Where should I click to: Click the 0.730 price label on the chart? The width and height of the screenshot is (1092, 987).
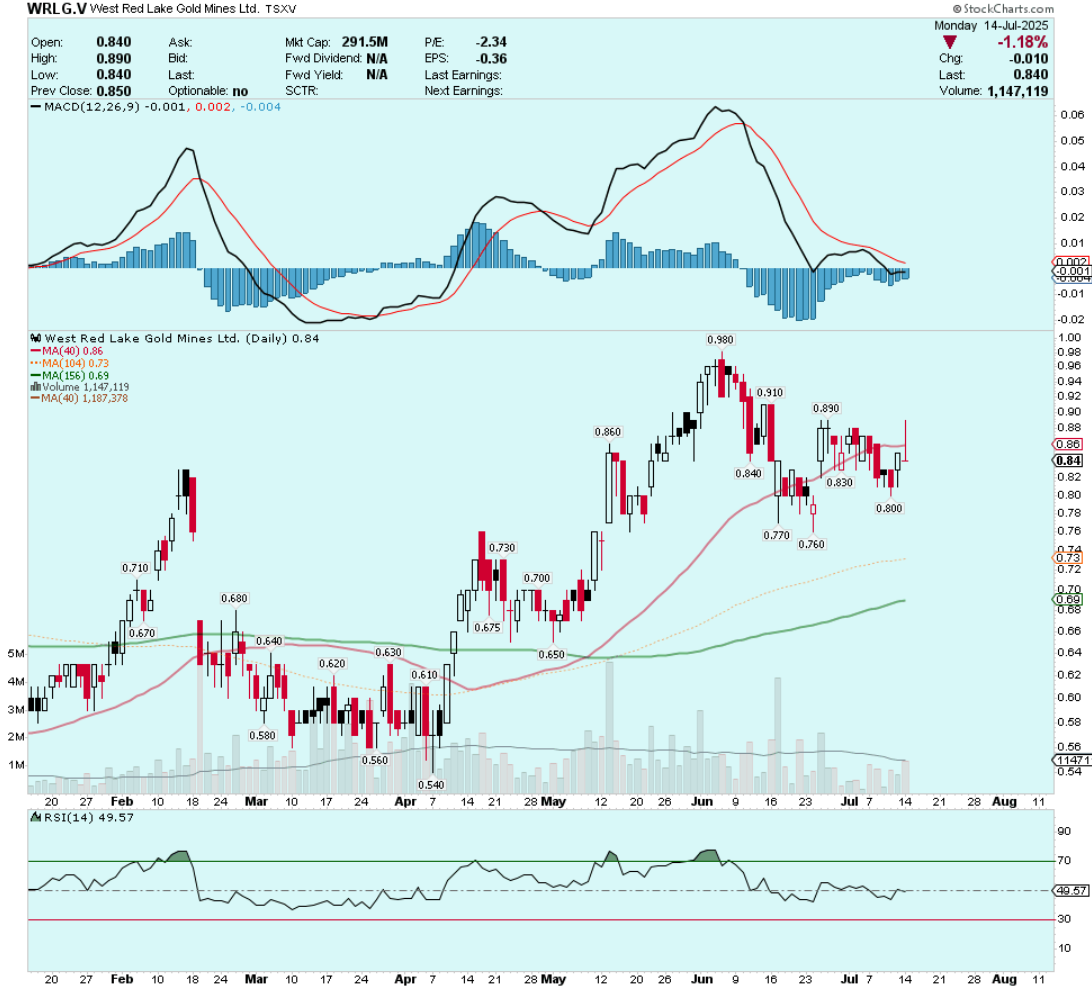[502, 548]
